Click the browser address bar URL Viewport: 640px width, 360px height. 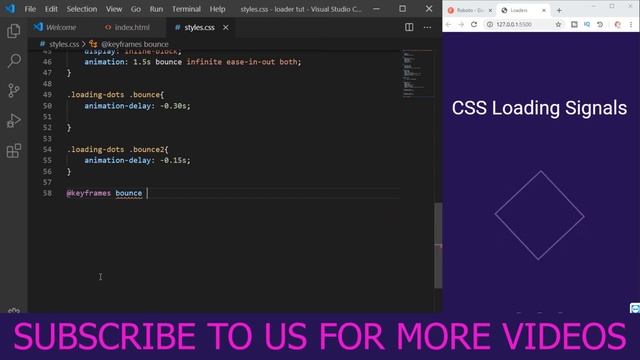(x=514, y=24)
